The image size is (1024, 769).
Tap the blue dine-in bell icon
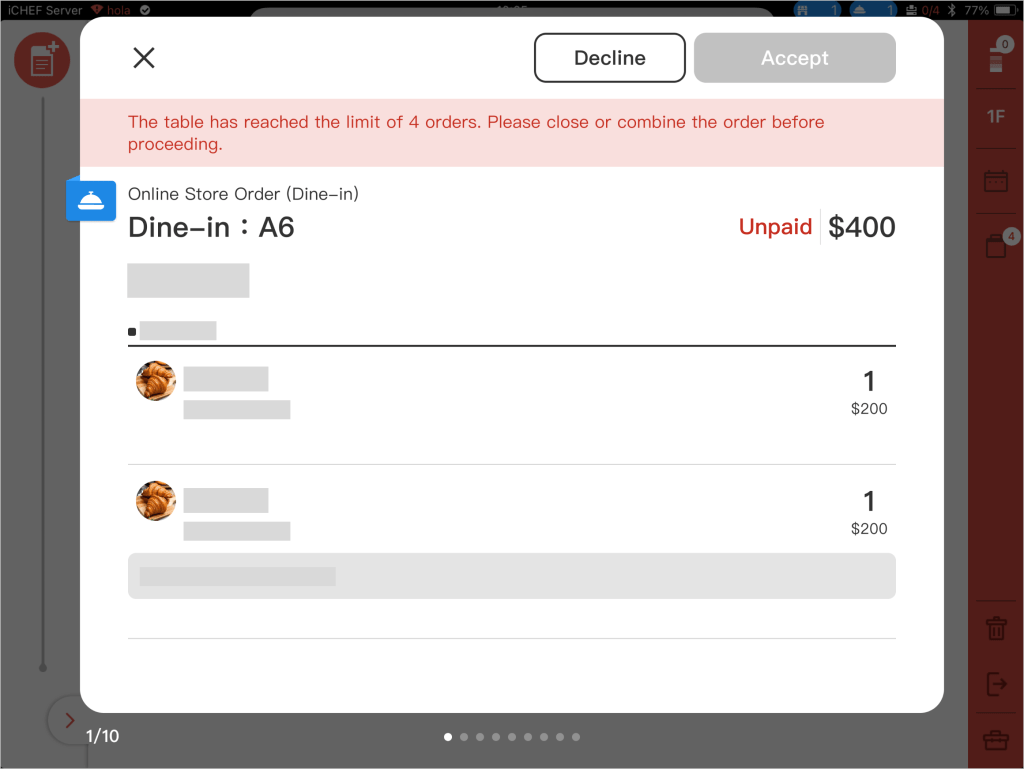tap(91, 199)
